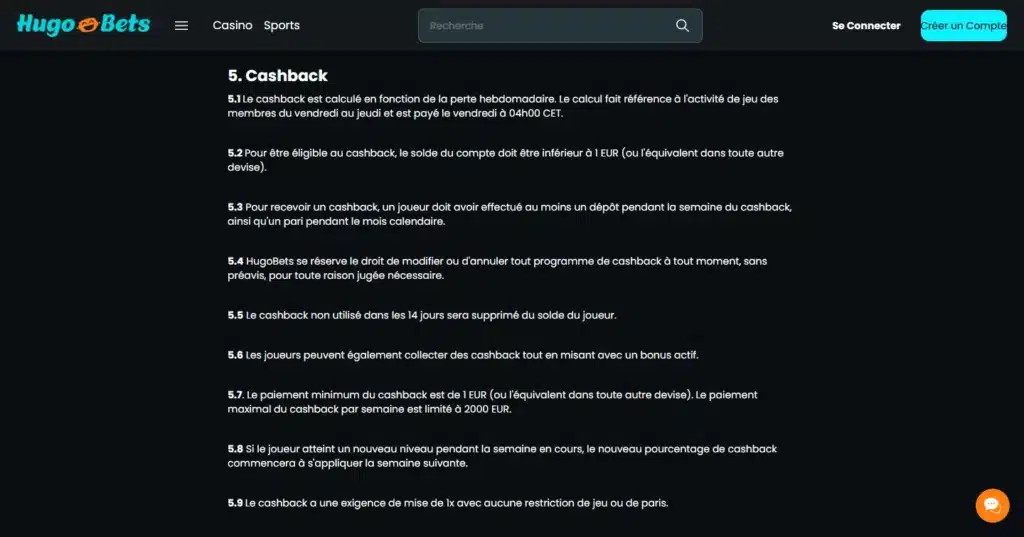Click the '5. Cashback' section heading
Screen dimensions: 1024x537
click(277, 76)
